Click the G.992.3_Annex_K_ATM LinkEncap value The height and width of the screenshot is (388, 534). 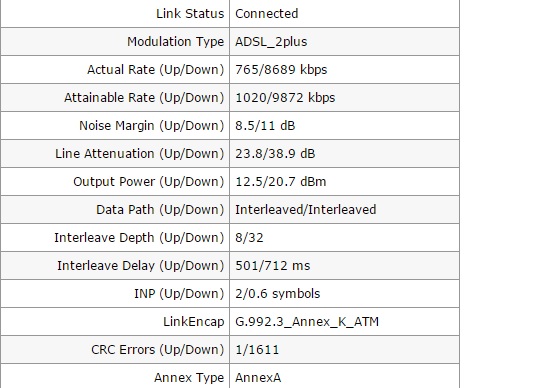click(x=307, y=322)
